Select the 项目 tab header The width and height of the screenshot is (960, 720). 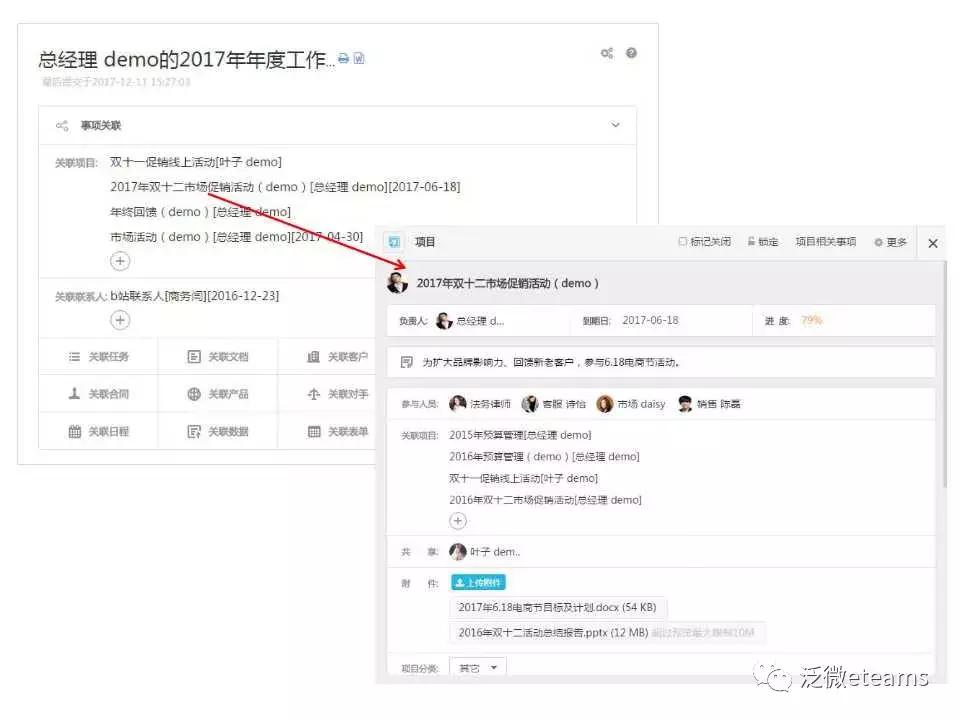(x=424, y=241)
